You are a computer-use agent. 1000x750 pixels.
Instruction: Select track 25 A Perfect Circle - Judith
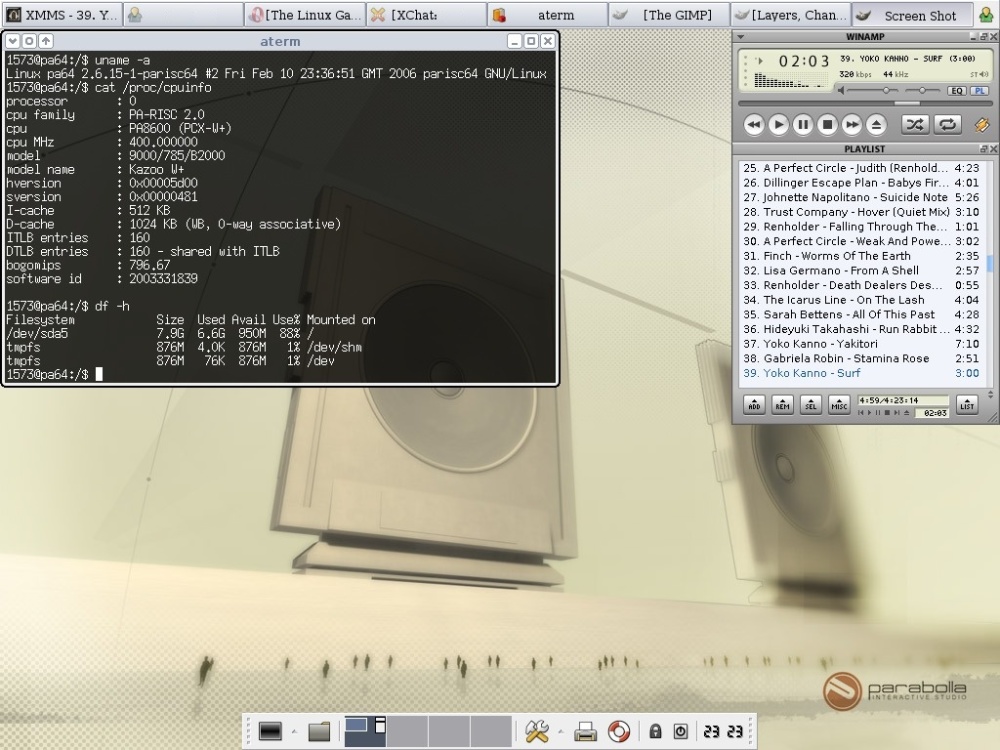(x=861, y=168)
